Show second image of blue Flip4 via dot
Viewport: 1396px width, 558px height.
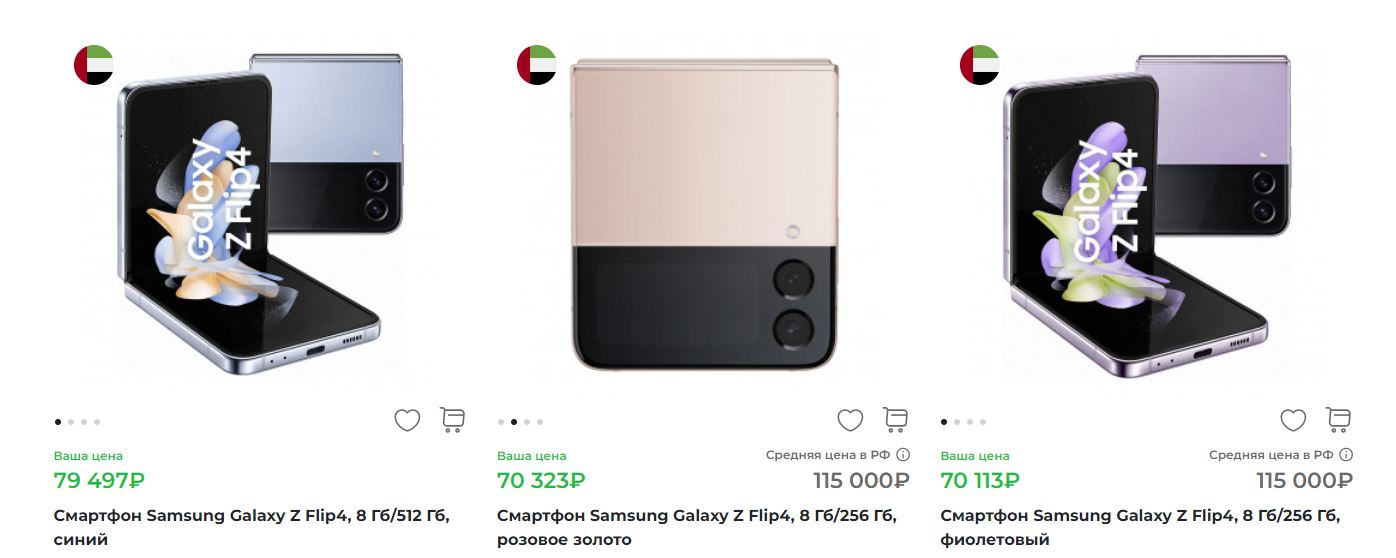[x=71, y=422]
